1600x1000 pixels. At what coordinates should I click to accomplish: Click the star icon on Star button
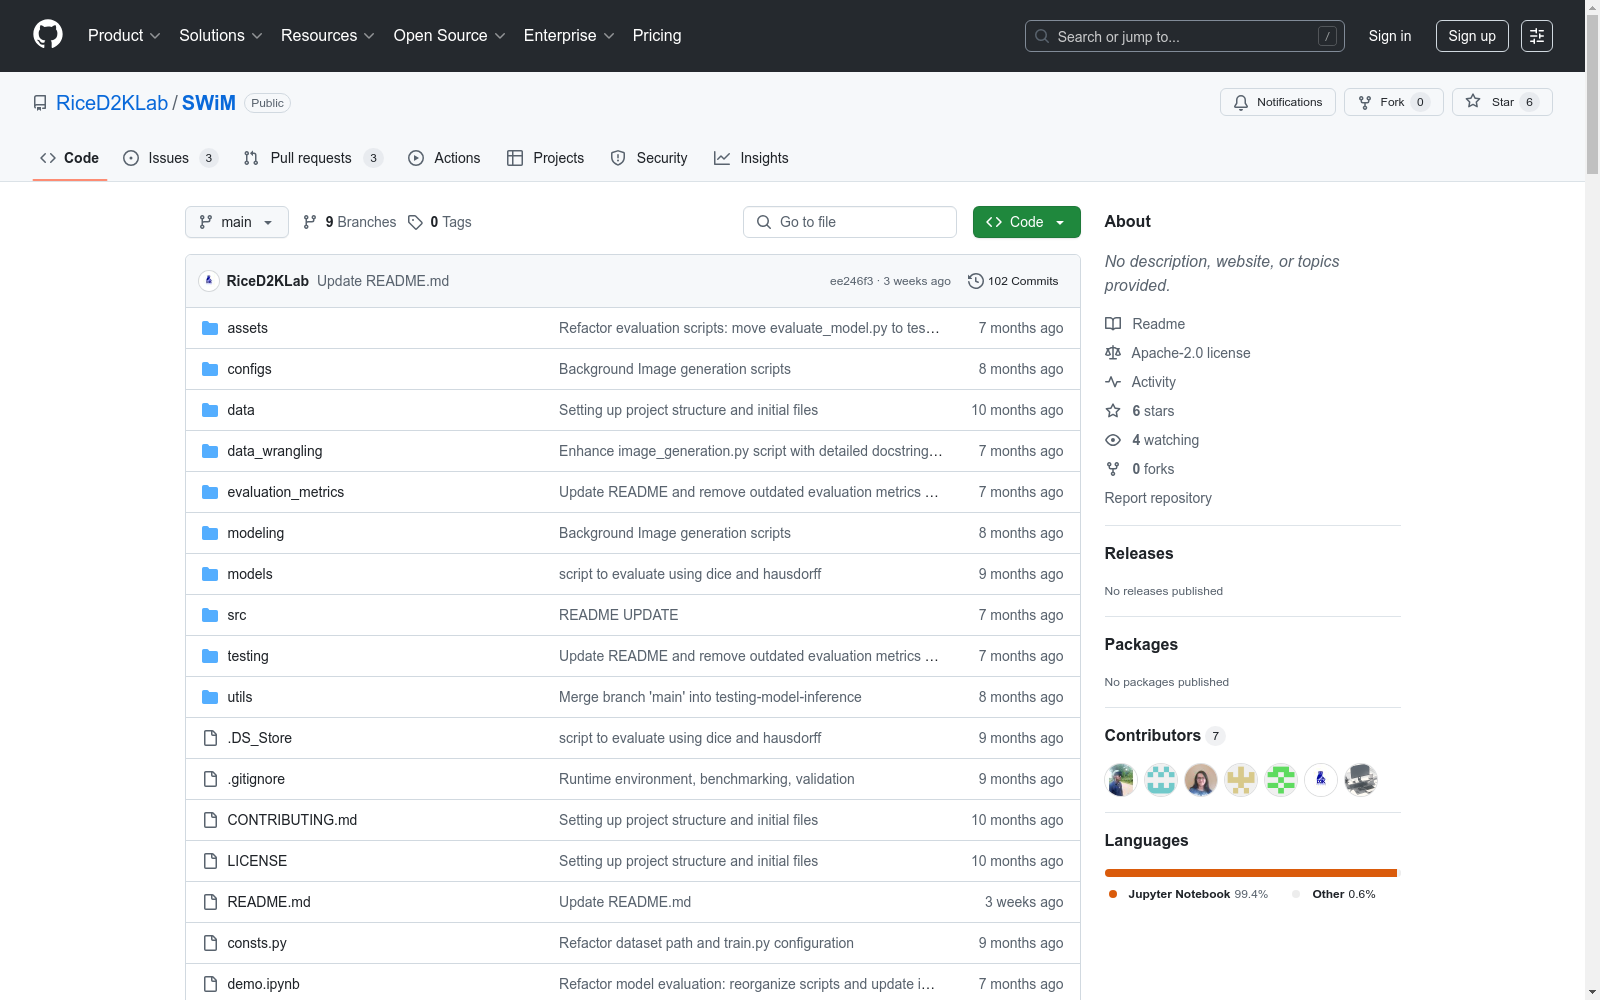tap(1473, 101)
